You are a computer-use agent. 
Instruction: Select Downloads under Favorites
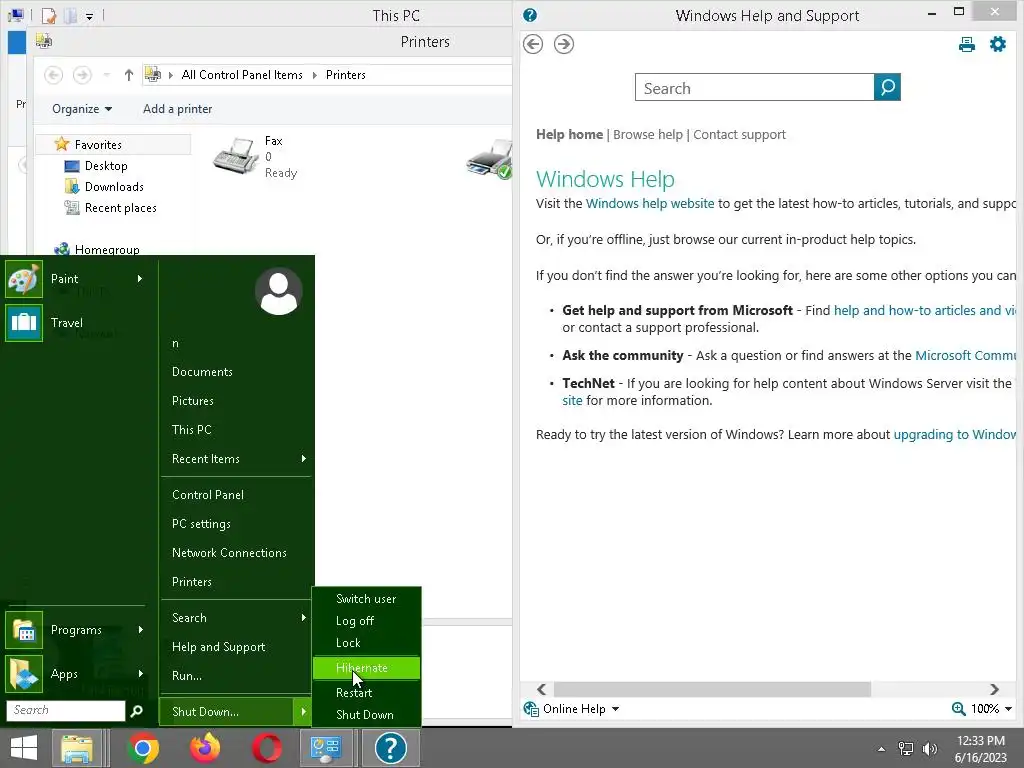(x=114, y=187)
